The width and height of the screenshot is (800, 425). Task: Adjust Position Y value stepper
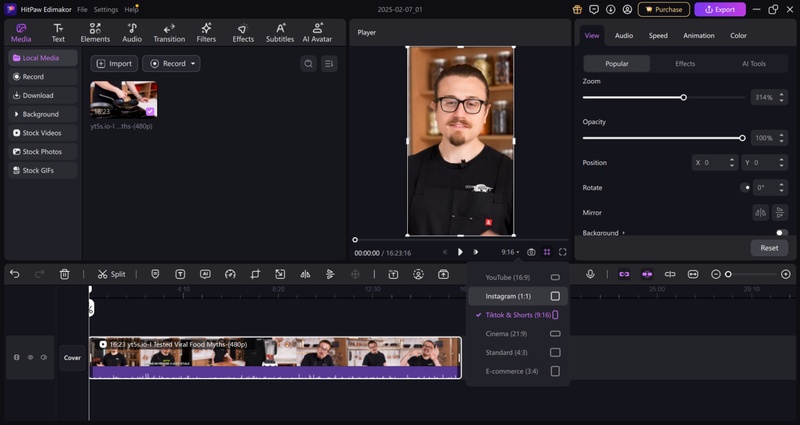pos(781,162)
